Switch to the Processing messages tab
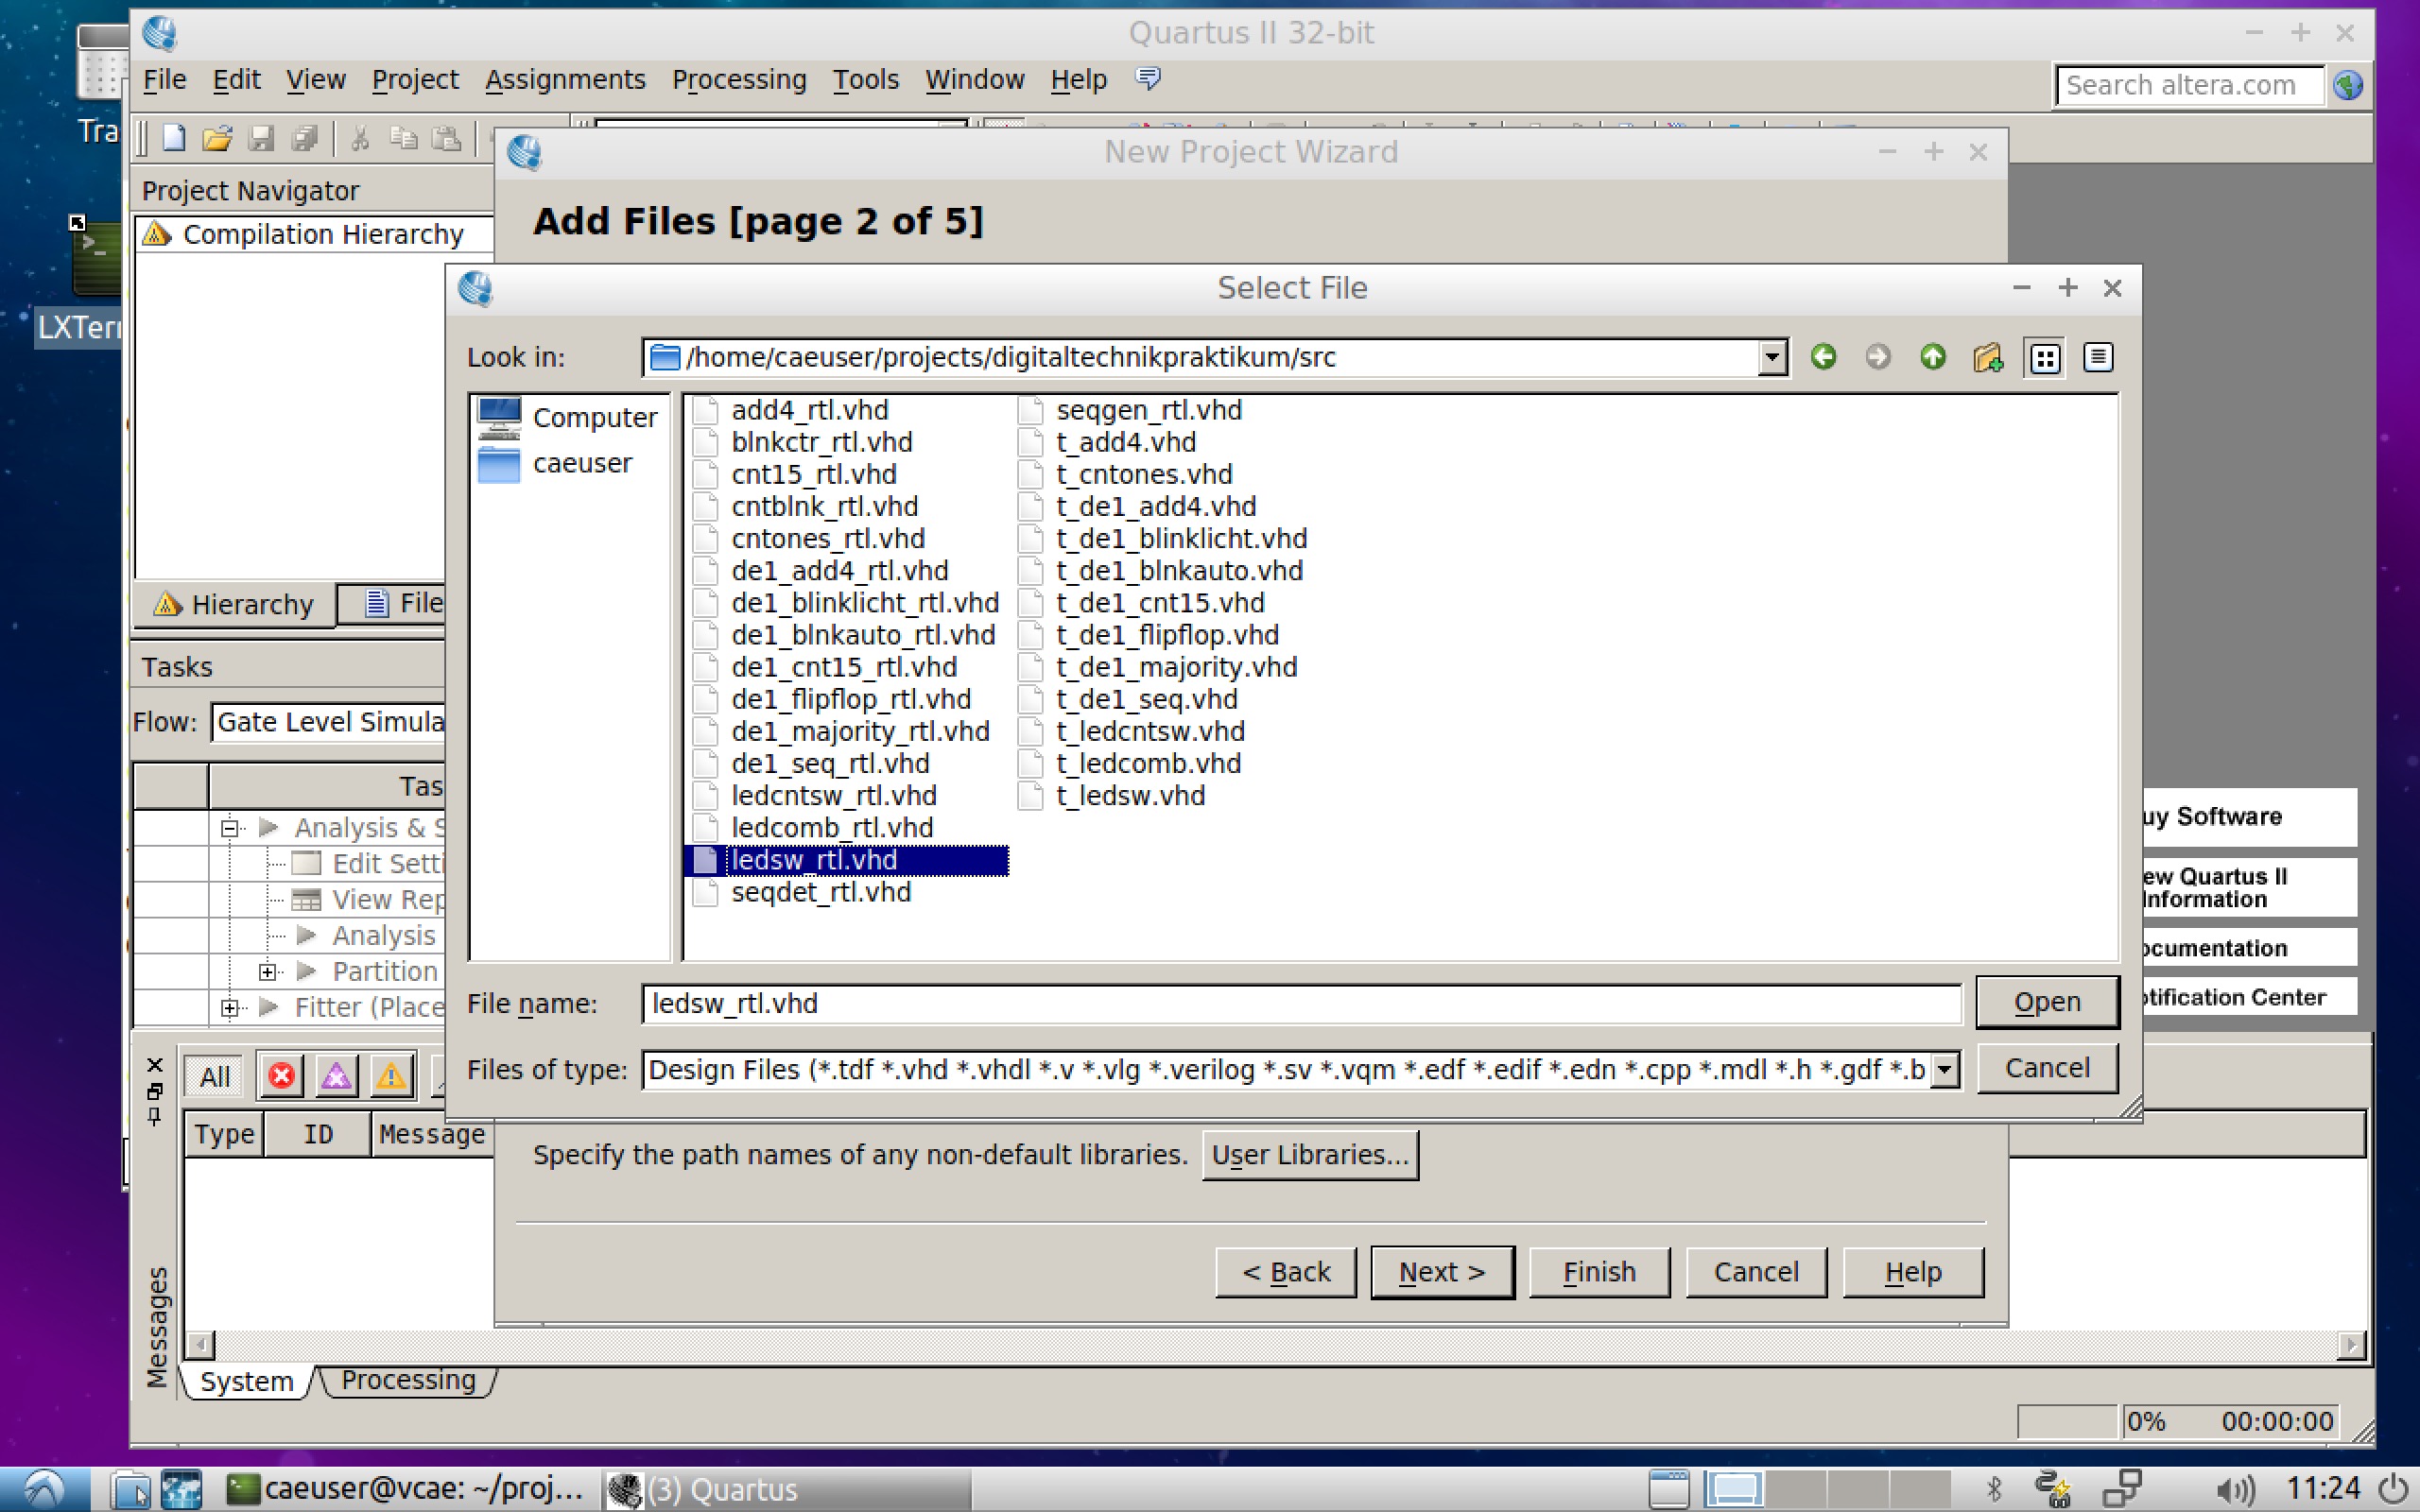This screenshot has height=1512, width=2420. pos(408,1380)
